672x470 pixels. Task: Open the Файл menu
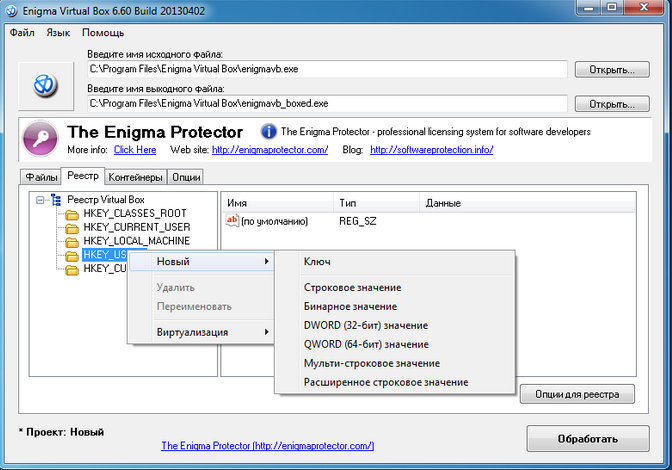(x=22, y=33)
